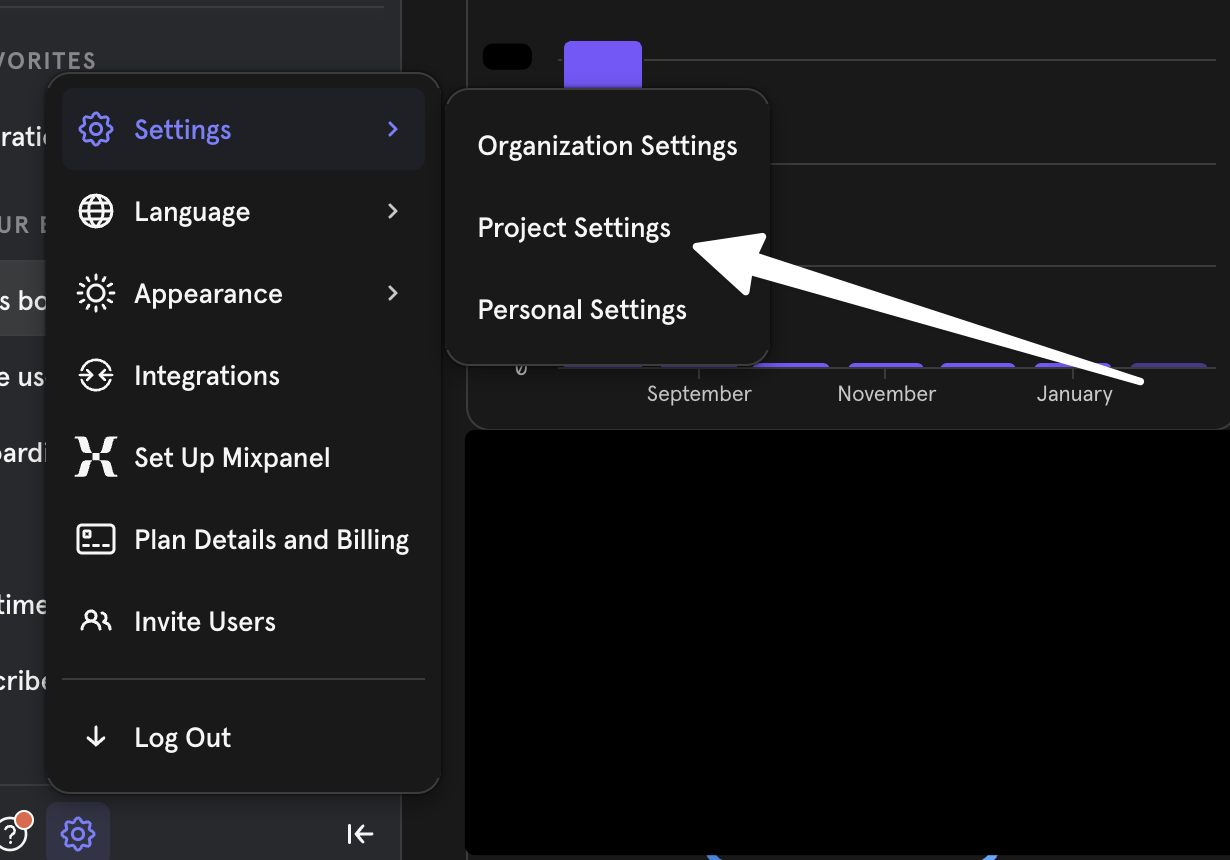
Task: Open Plan Details and Billing
Action: point(271,540)
